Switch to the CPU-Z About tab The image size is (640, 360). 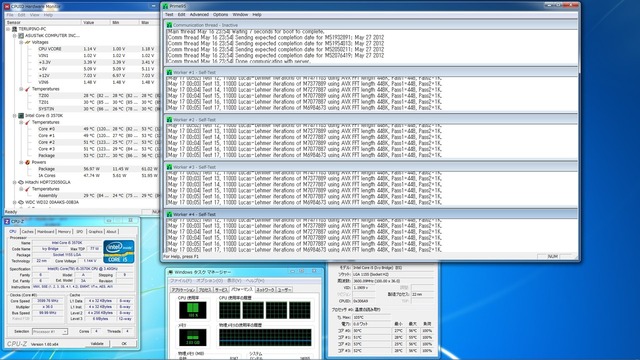pos(111,231)
